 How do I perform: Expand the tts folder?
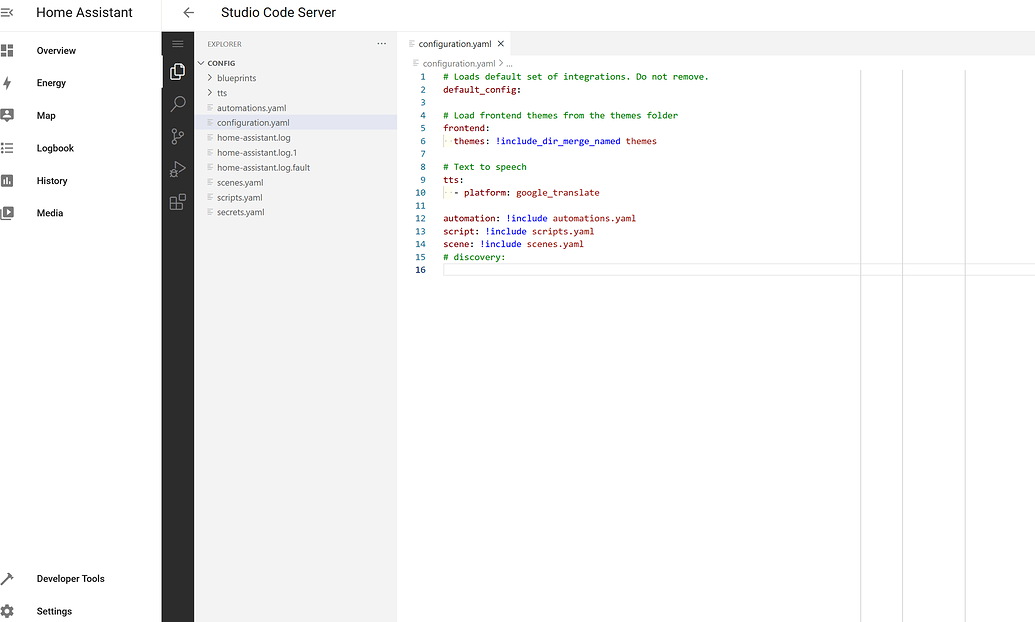coord(222,93)
